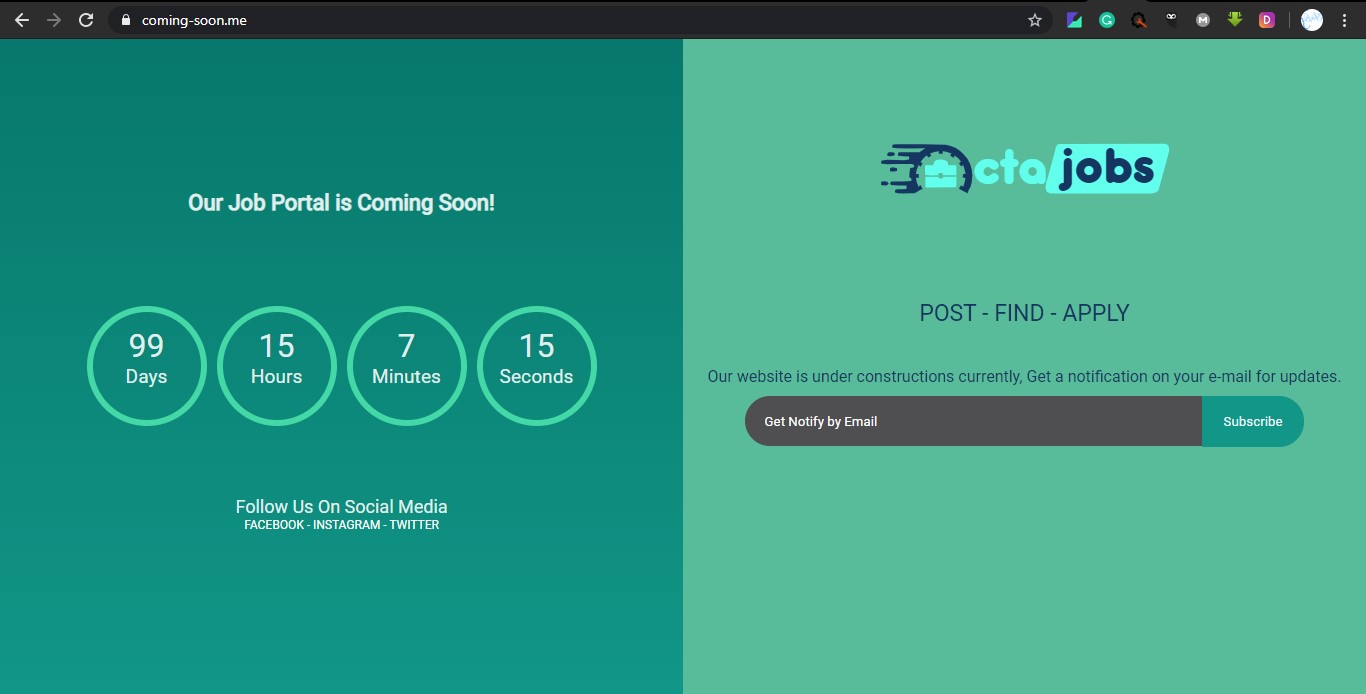Click the Subscribe button
The width and height of the screenshot is (1366, 694).
1252,421
